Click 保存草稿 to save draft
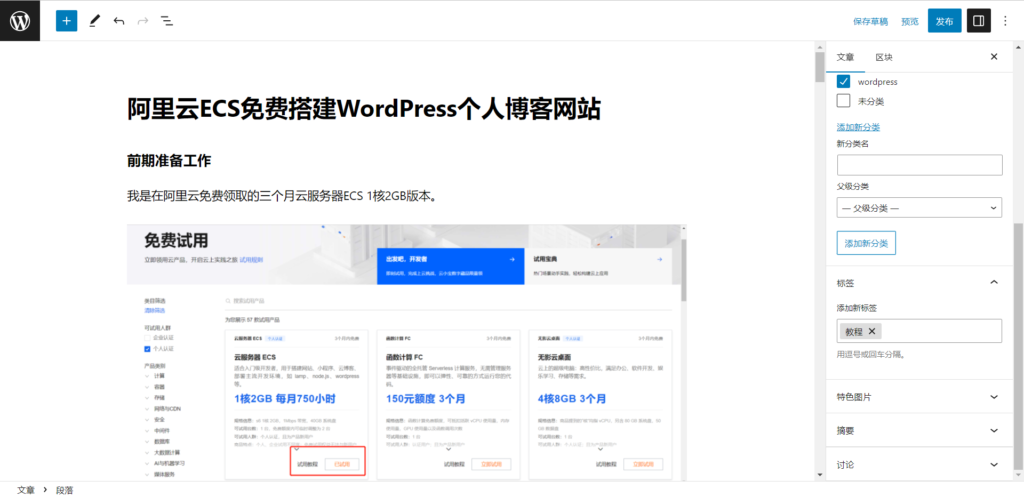The height and width of the screenshot is (497, 1024). click(871, 22)
